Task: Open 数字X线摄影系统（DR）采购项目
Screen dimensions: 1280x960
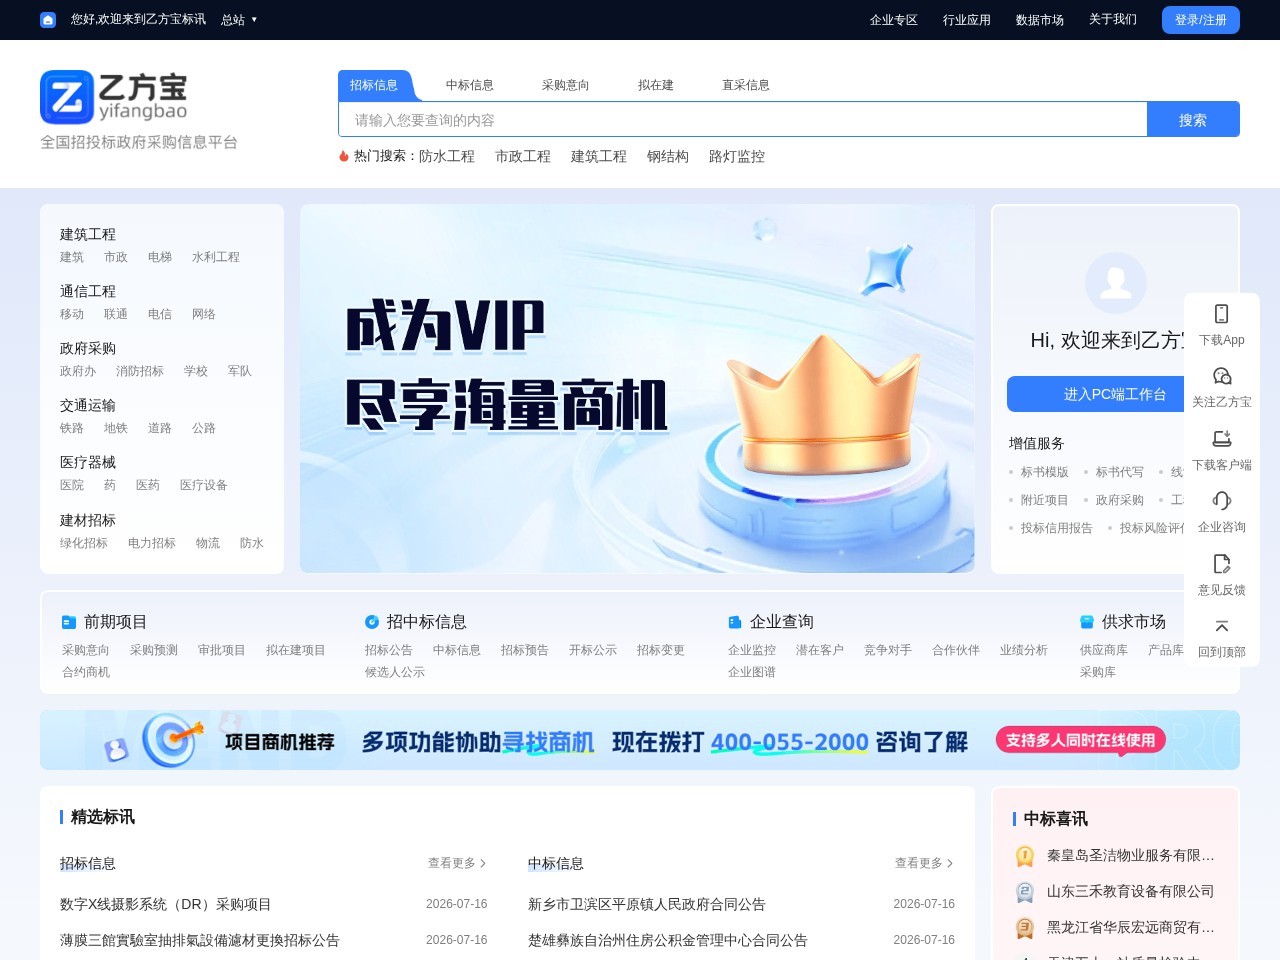Action: [x=166, y=904]
